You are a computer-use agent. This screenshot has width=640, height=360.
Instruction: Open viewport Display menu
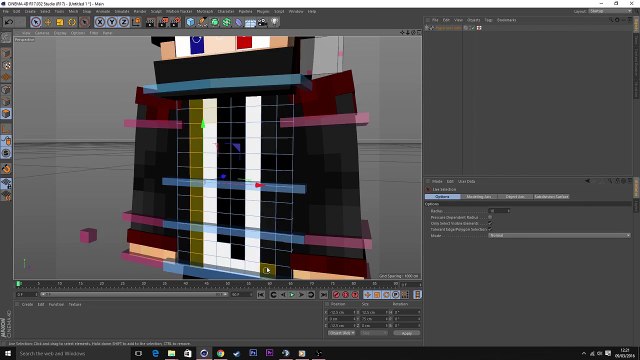60,33
